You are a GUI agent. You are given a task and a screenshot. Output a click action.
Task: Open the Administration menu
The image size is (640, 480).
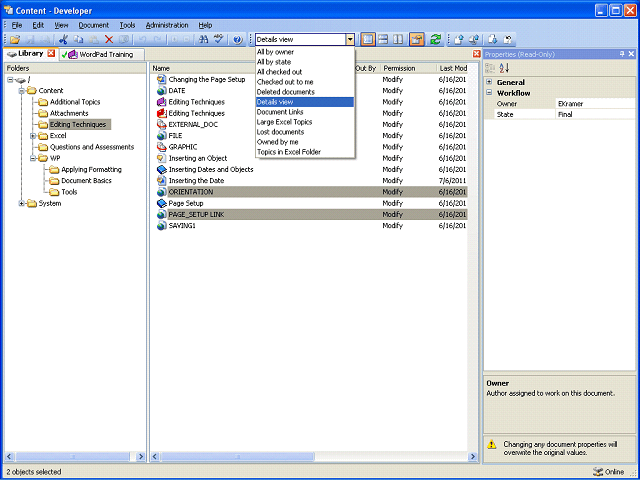point(166,24)
